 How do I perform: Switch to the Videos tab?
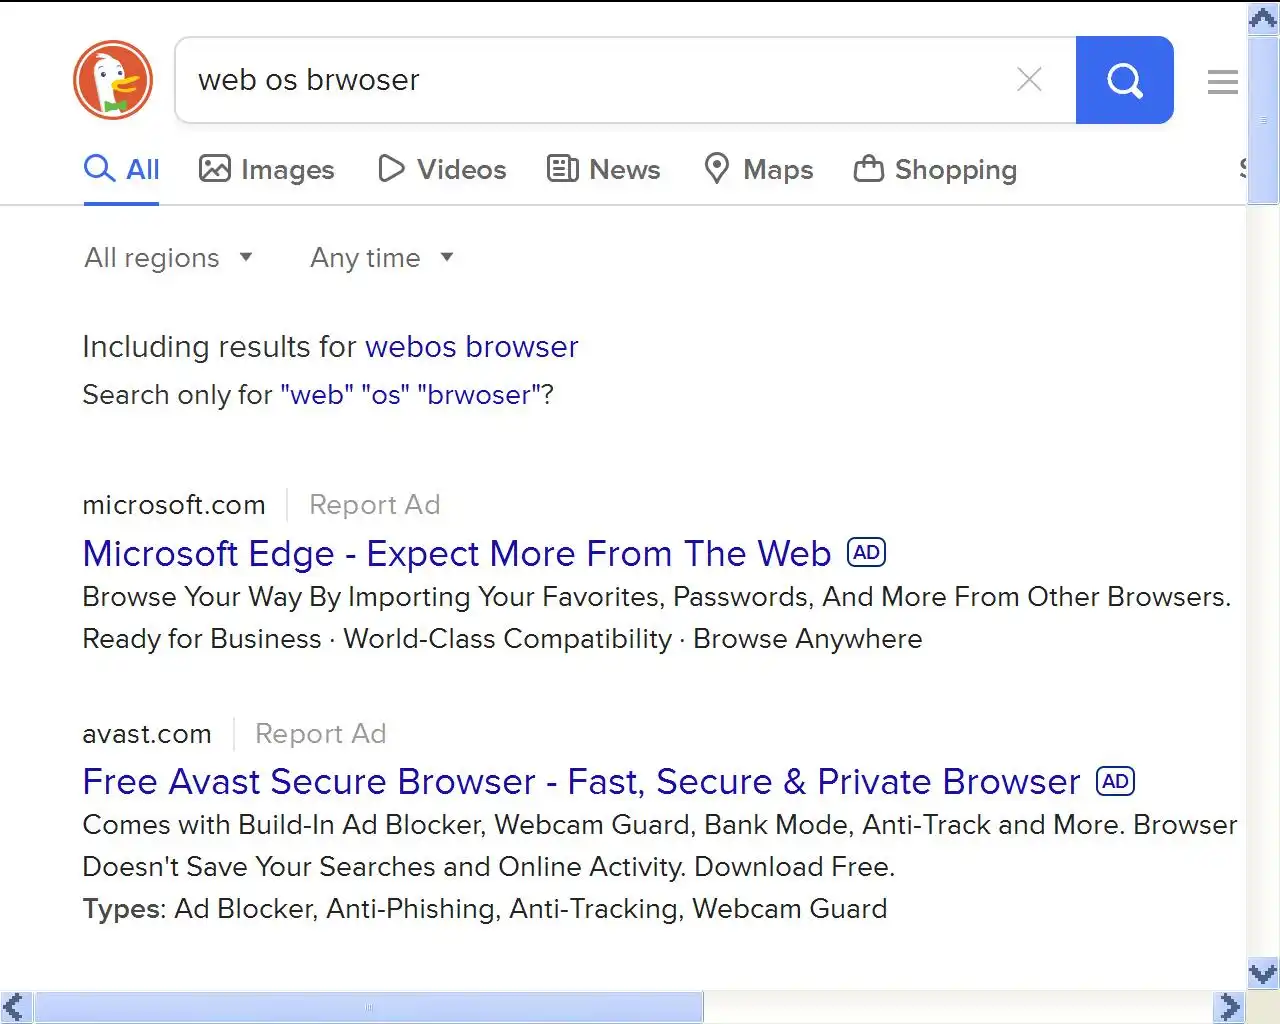442,170
